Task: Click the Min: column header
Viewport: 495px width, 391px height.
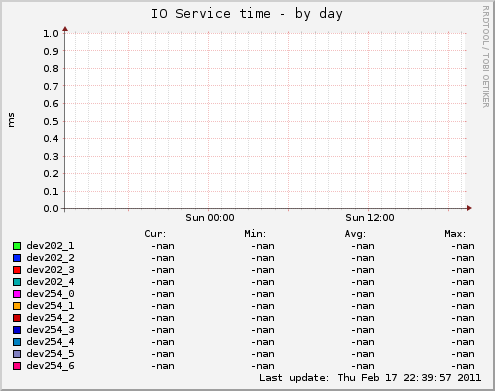Action: [255, 234]
